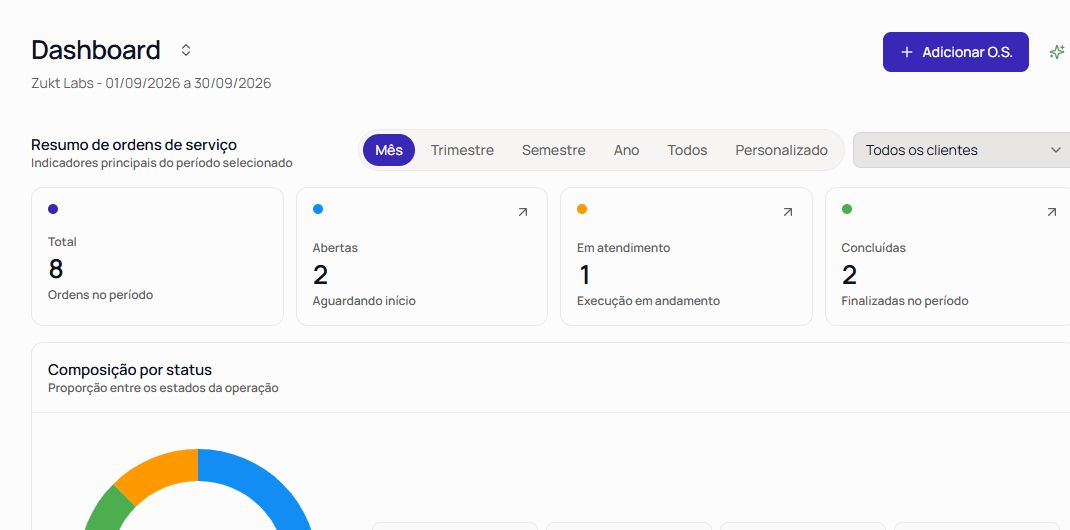Open Concluídas card arrow icon

1052,212
